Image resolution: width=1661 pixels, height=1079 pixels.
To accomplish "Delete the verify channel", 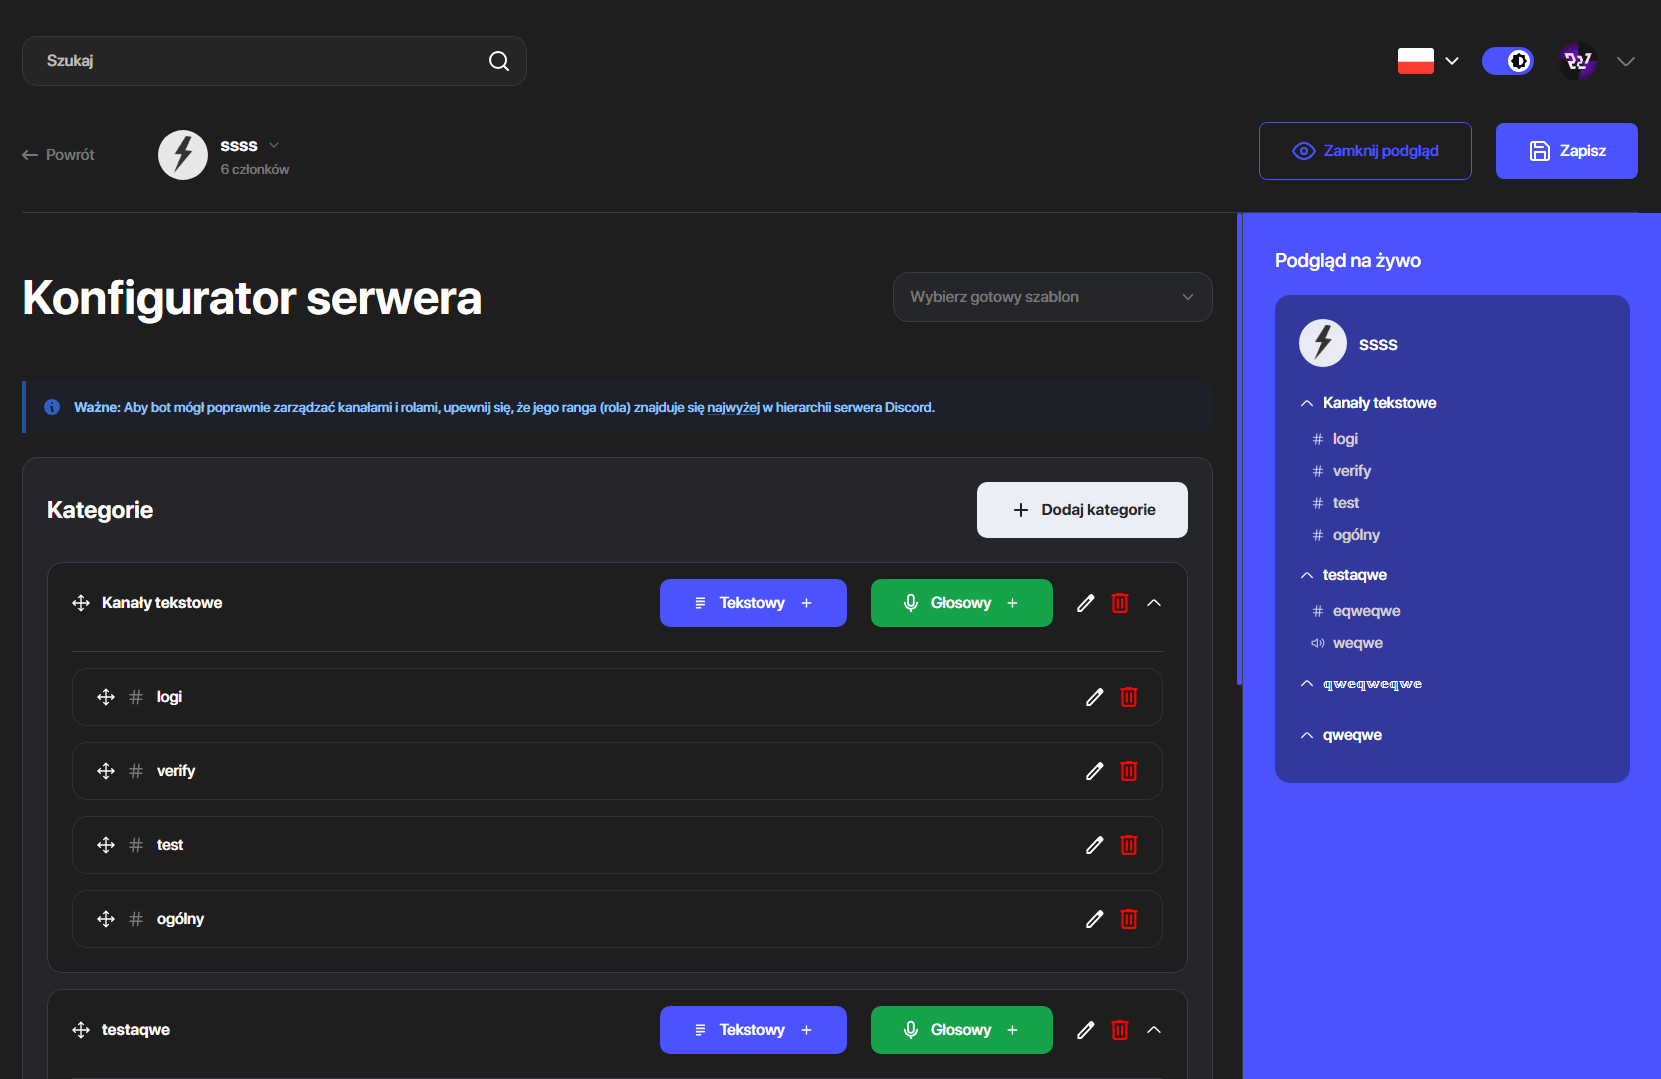I will [1129, 771].
